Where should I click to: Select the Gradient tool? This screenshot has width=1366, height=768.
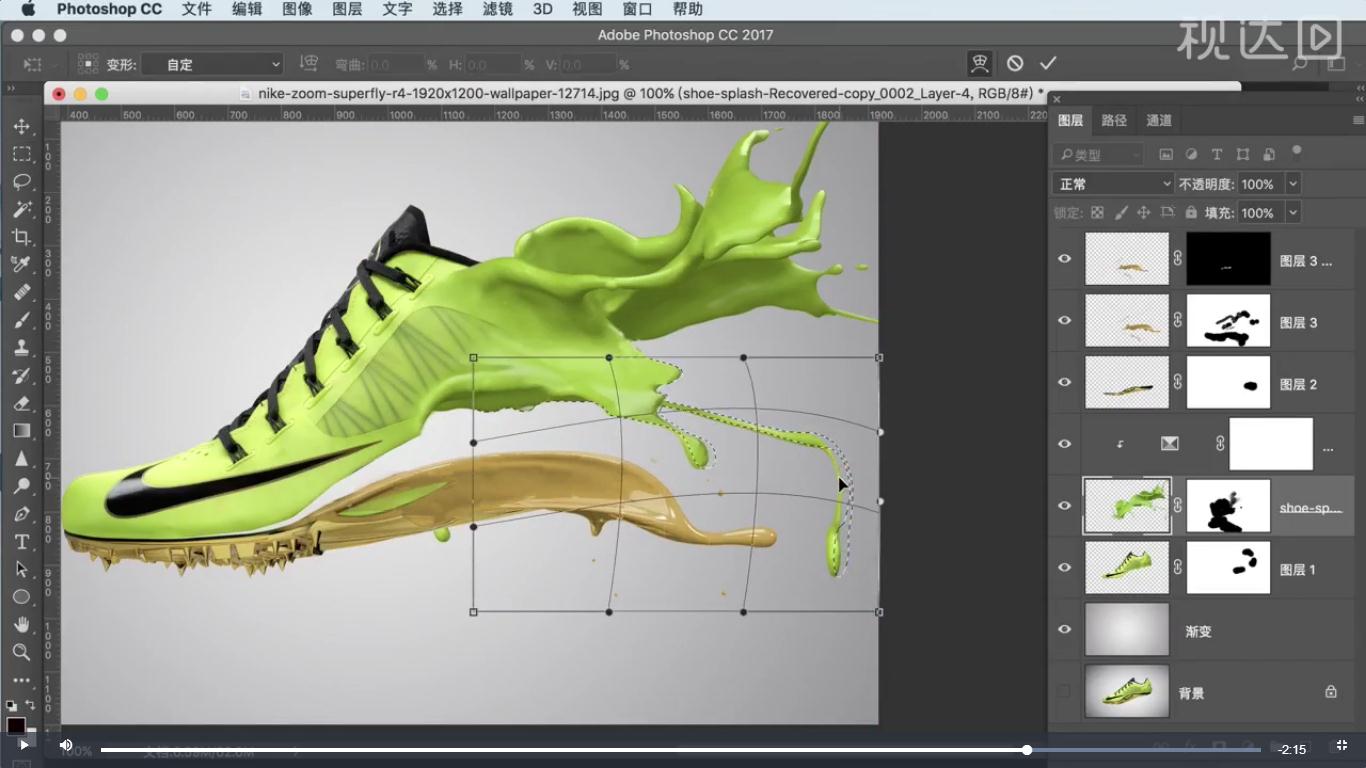[21, 431]
